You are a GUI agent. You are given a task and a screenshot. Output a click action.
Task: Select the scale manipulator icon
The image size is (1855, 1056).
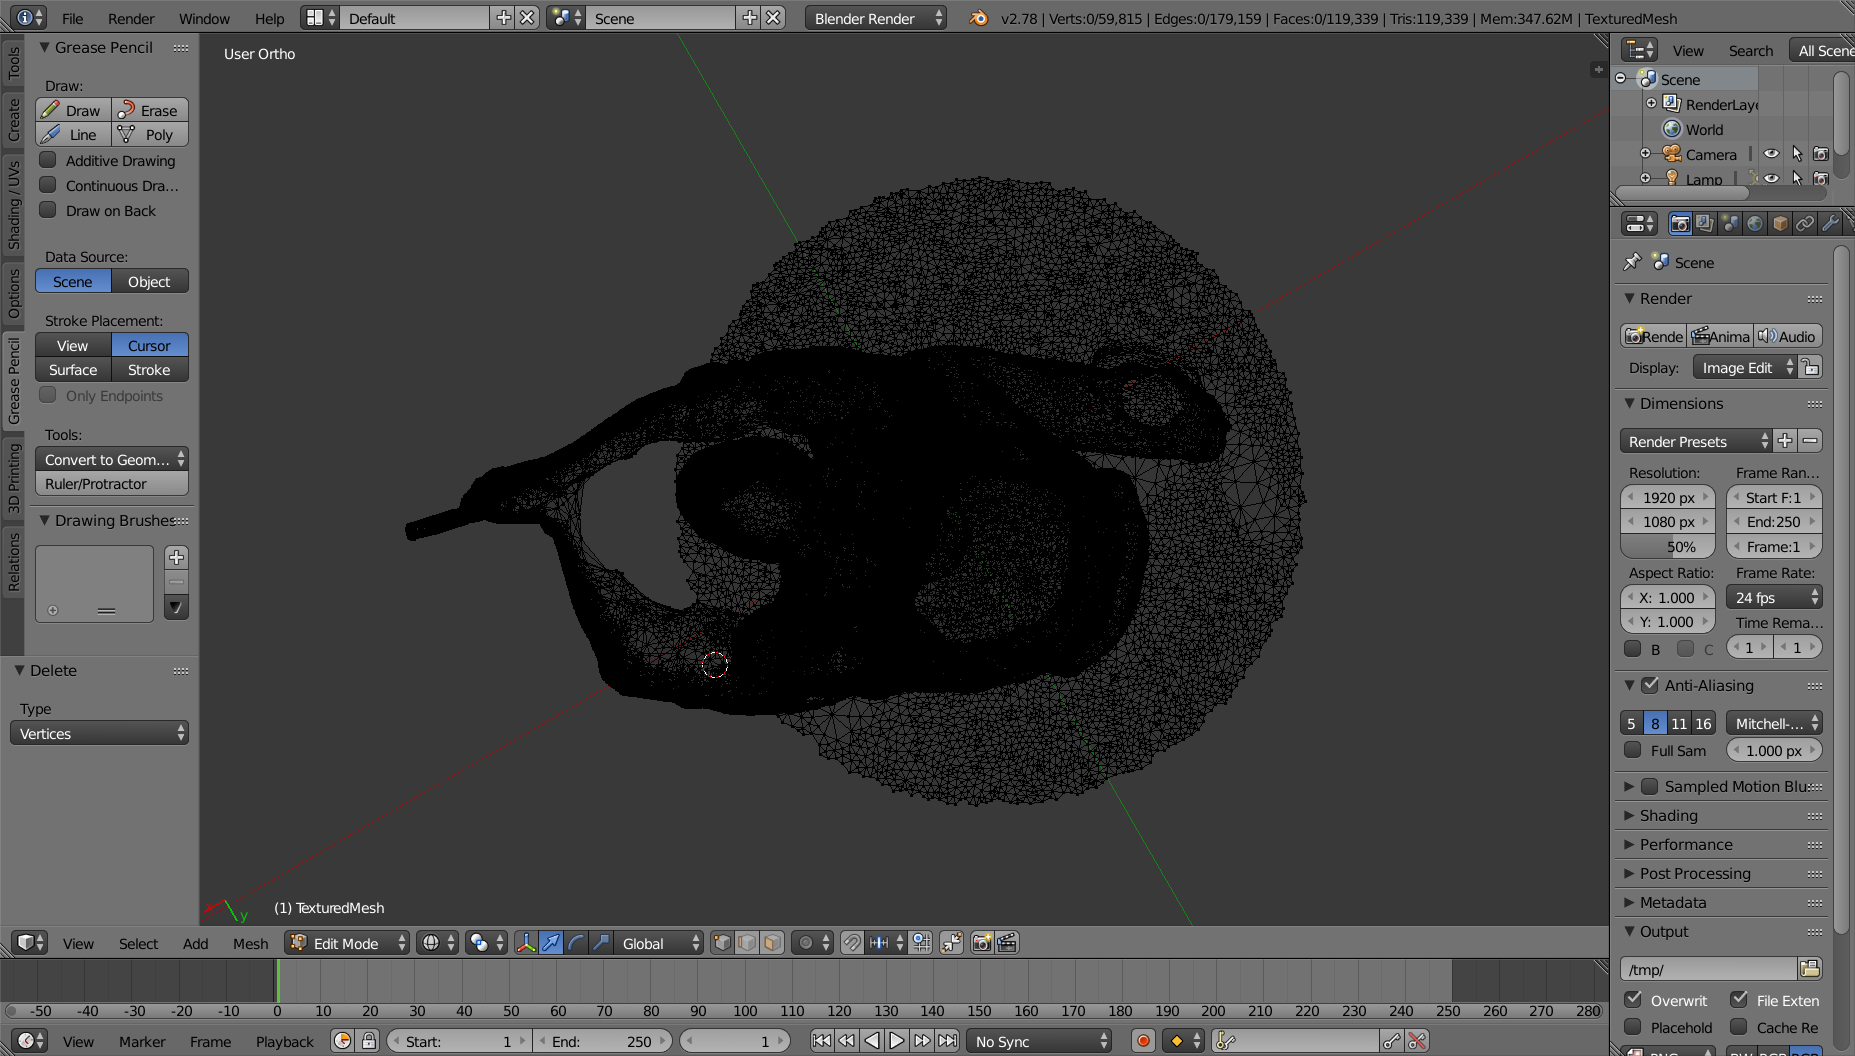click(600, 943)
